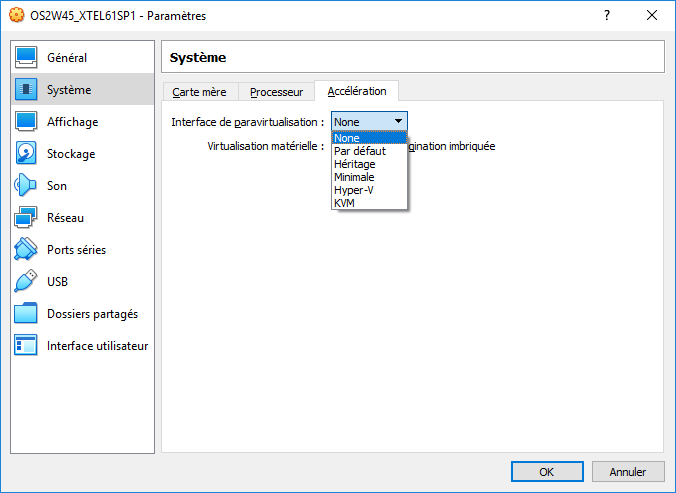Select the Son speaker icon
Image resolution: width=676 pixels, height=493 pixels.
(27, 186)
